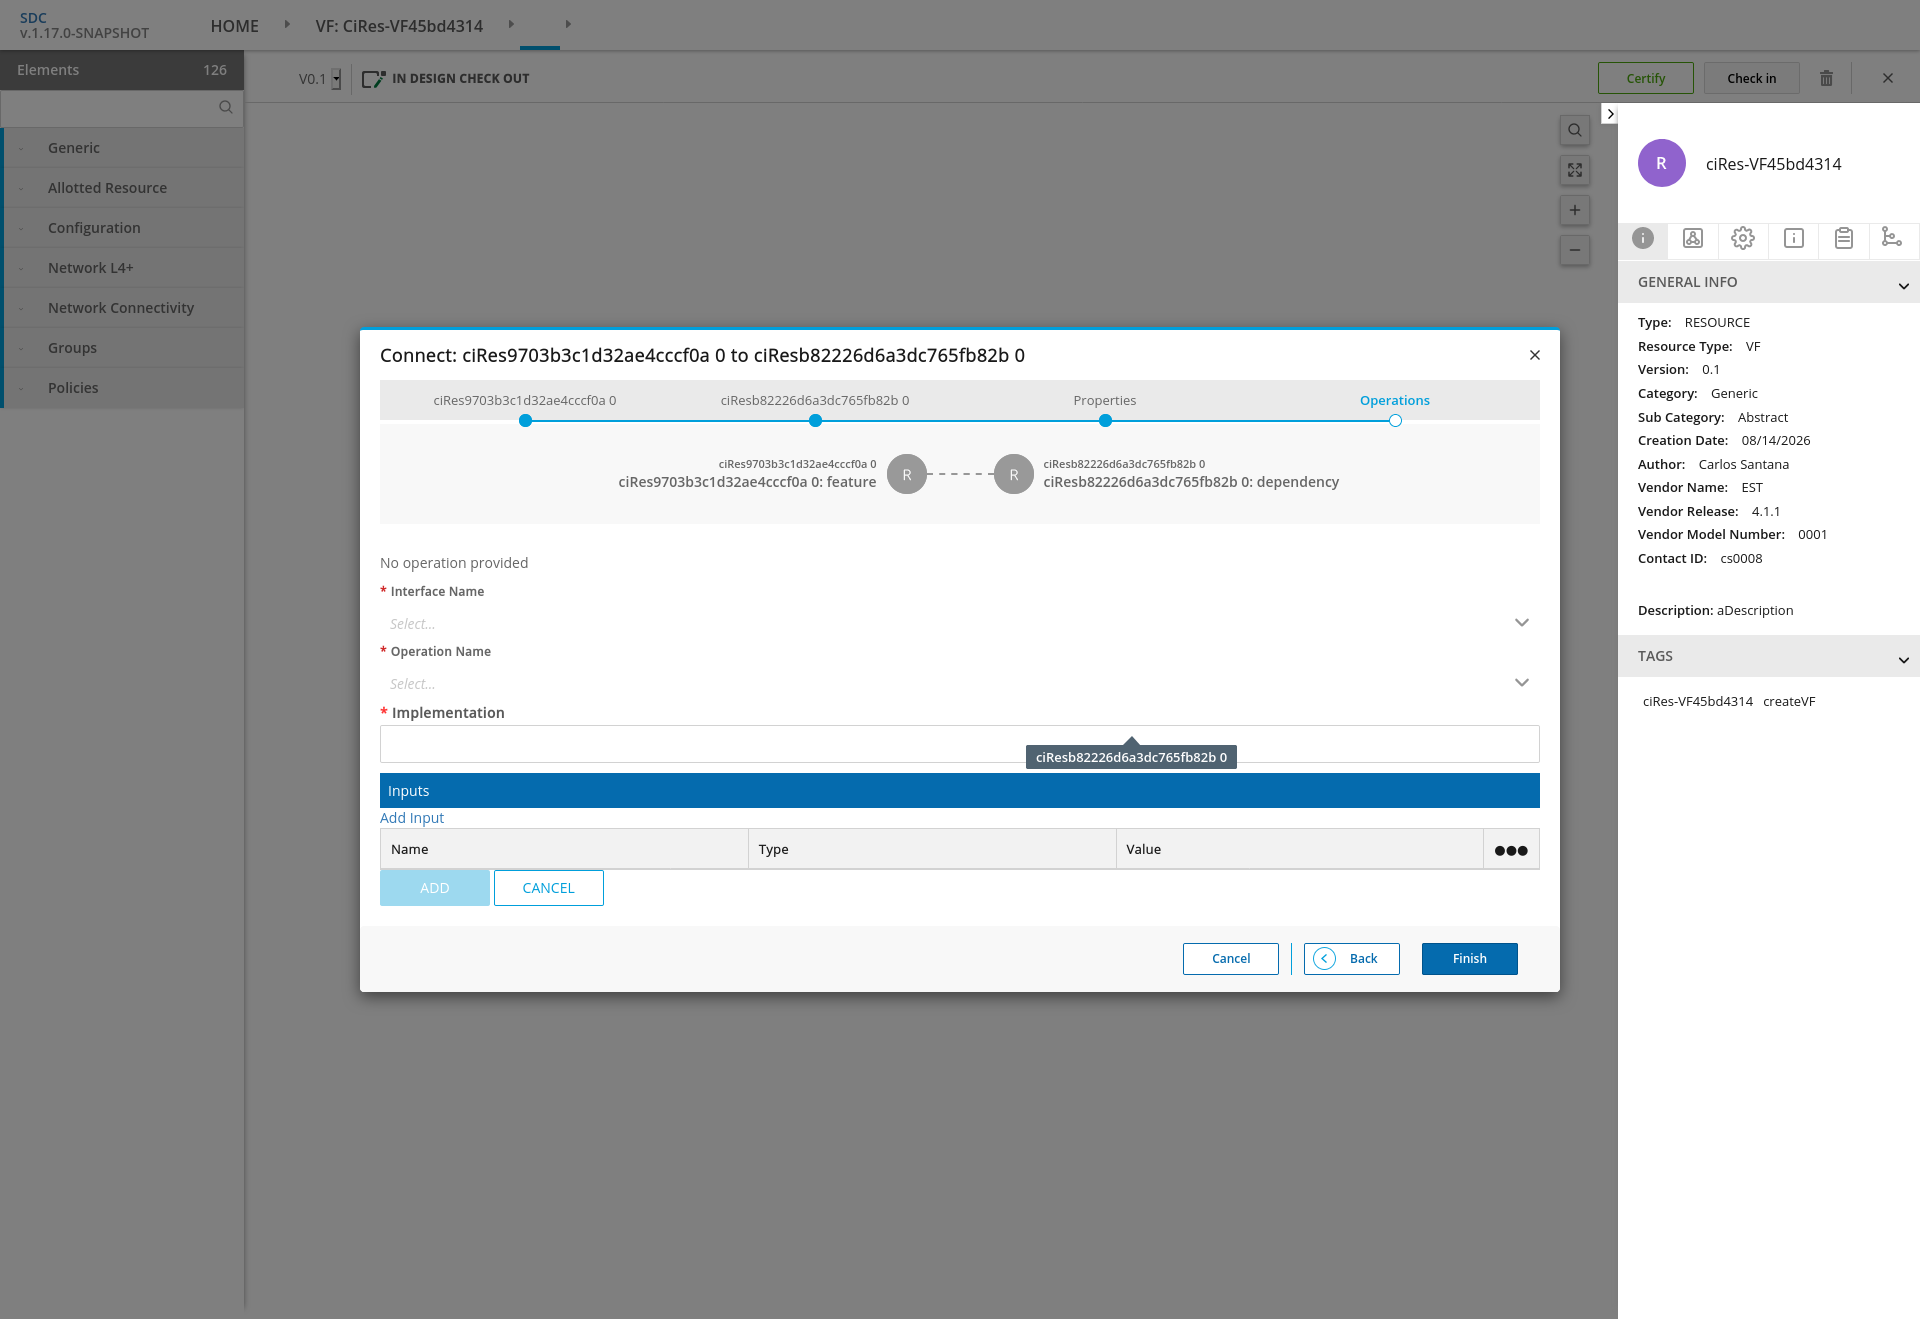Expand the Generic elements category
1920x1319 pixels.
124,148
